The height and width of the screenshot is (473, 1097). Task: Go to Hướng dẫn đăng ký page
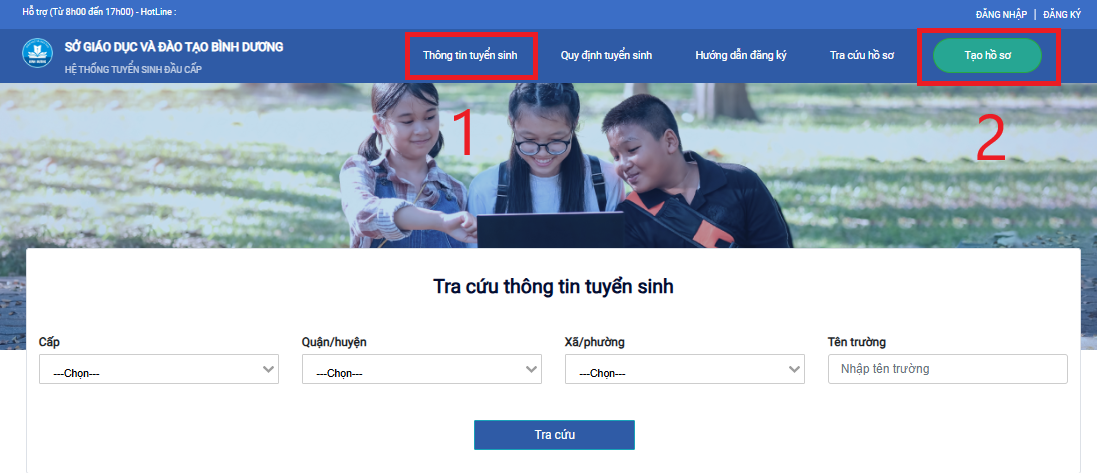[x=741, y=55]
